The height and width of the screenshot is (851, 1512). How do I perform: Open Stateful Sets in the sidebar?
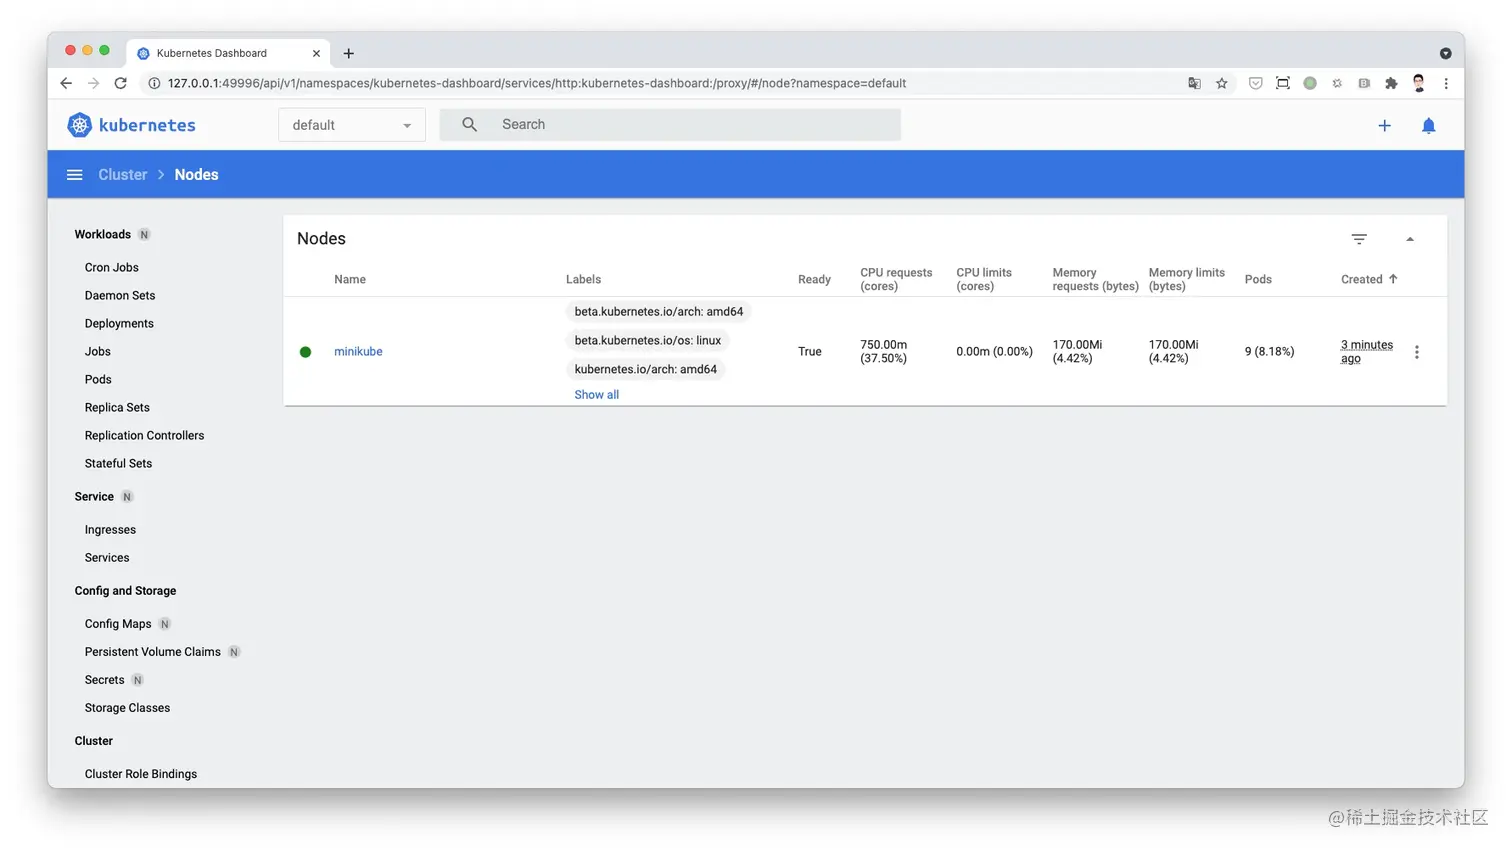(x=118, y=463)
